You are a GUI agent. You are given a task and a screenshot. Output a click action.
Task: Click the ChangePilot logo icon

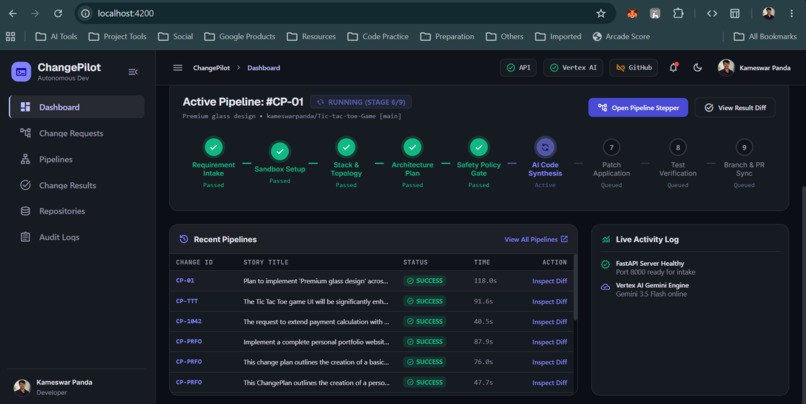click(21, 72)
